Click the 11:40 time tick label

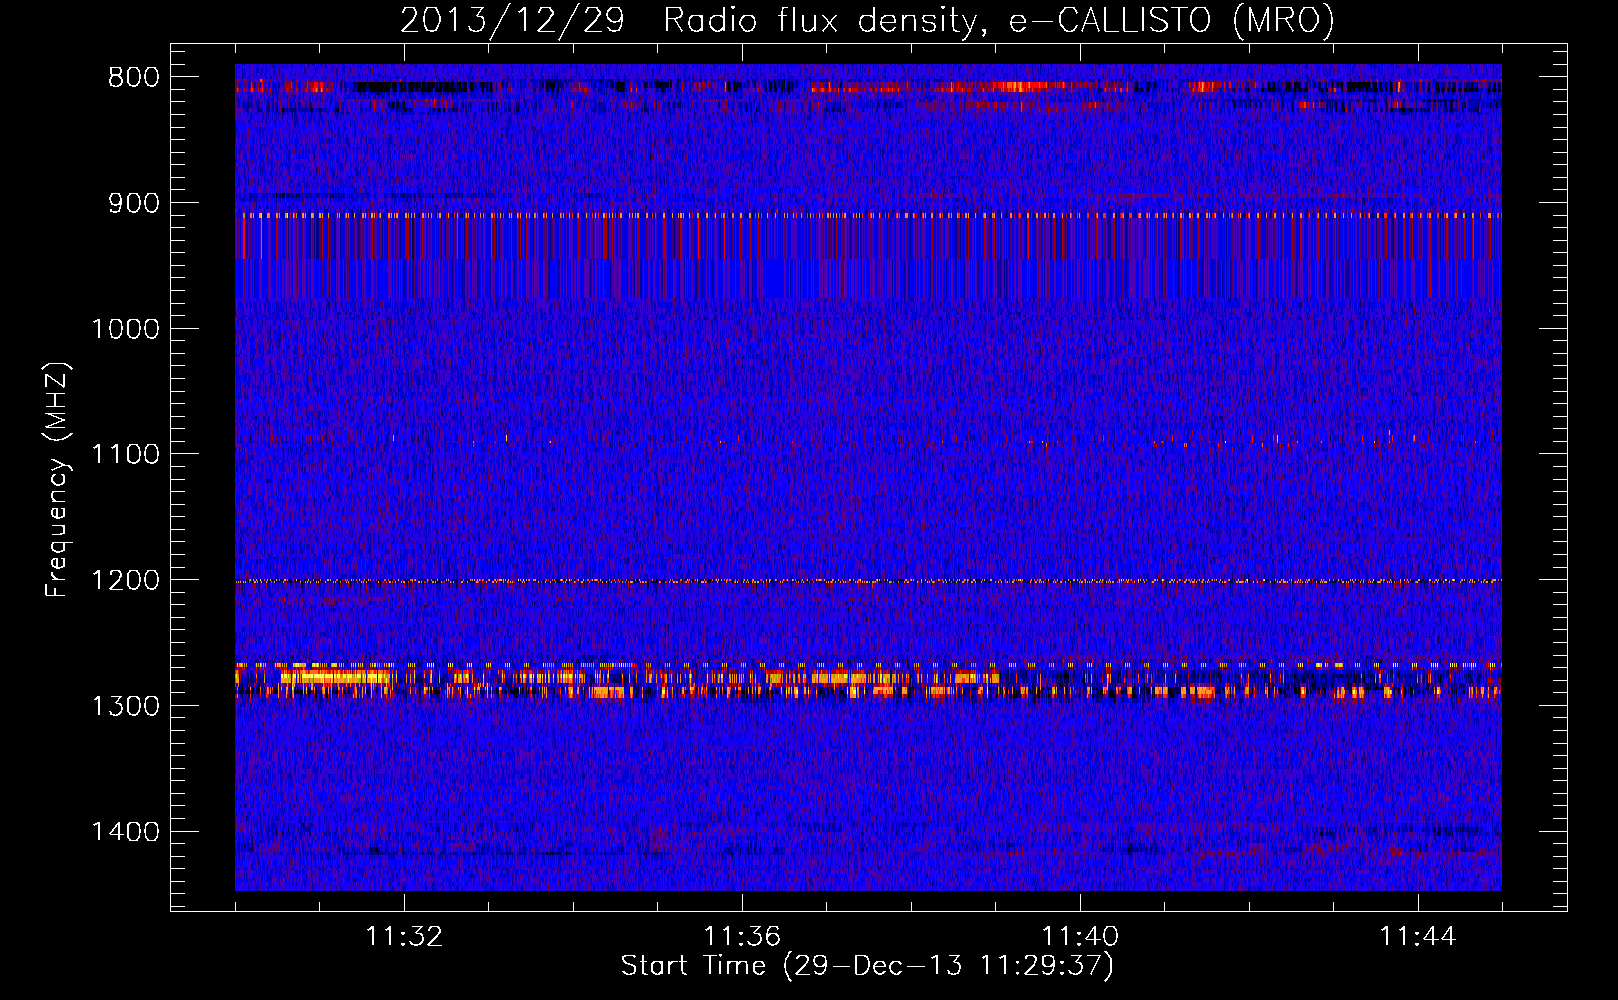pyautogui.click(x=1080, y=937)
